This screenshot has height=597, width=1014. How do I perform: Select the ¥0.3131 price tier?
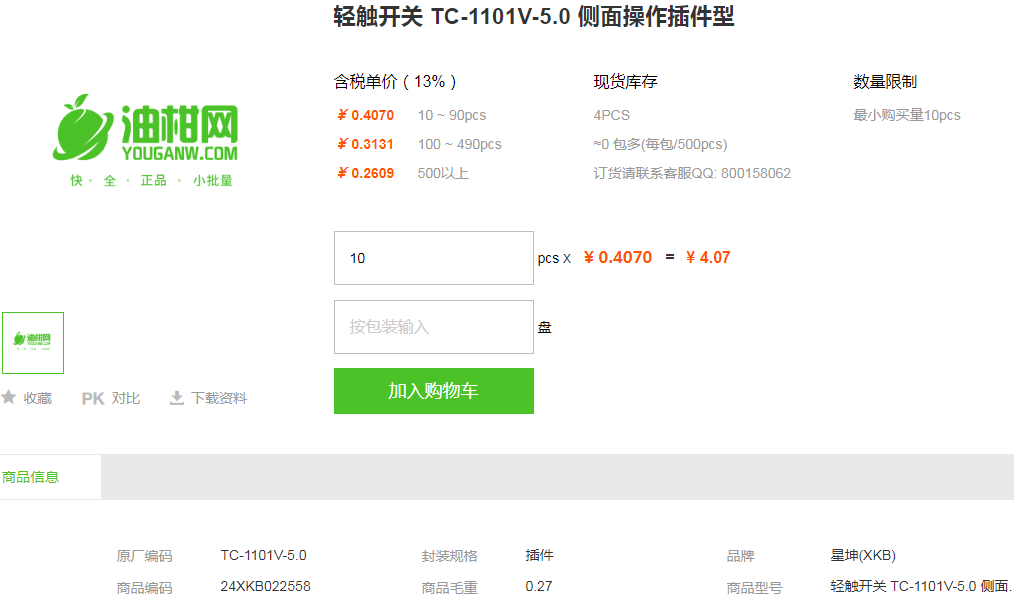tap(365, 144)
